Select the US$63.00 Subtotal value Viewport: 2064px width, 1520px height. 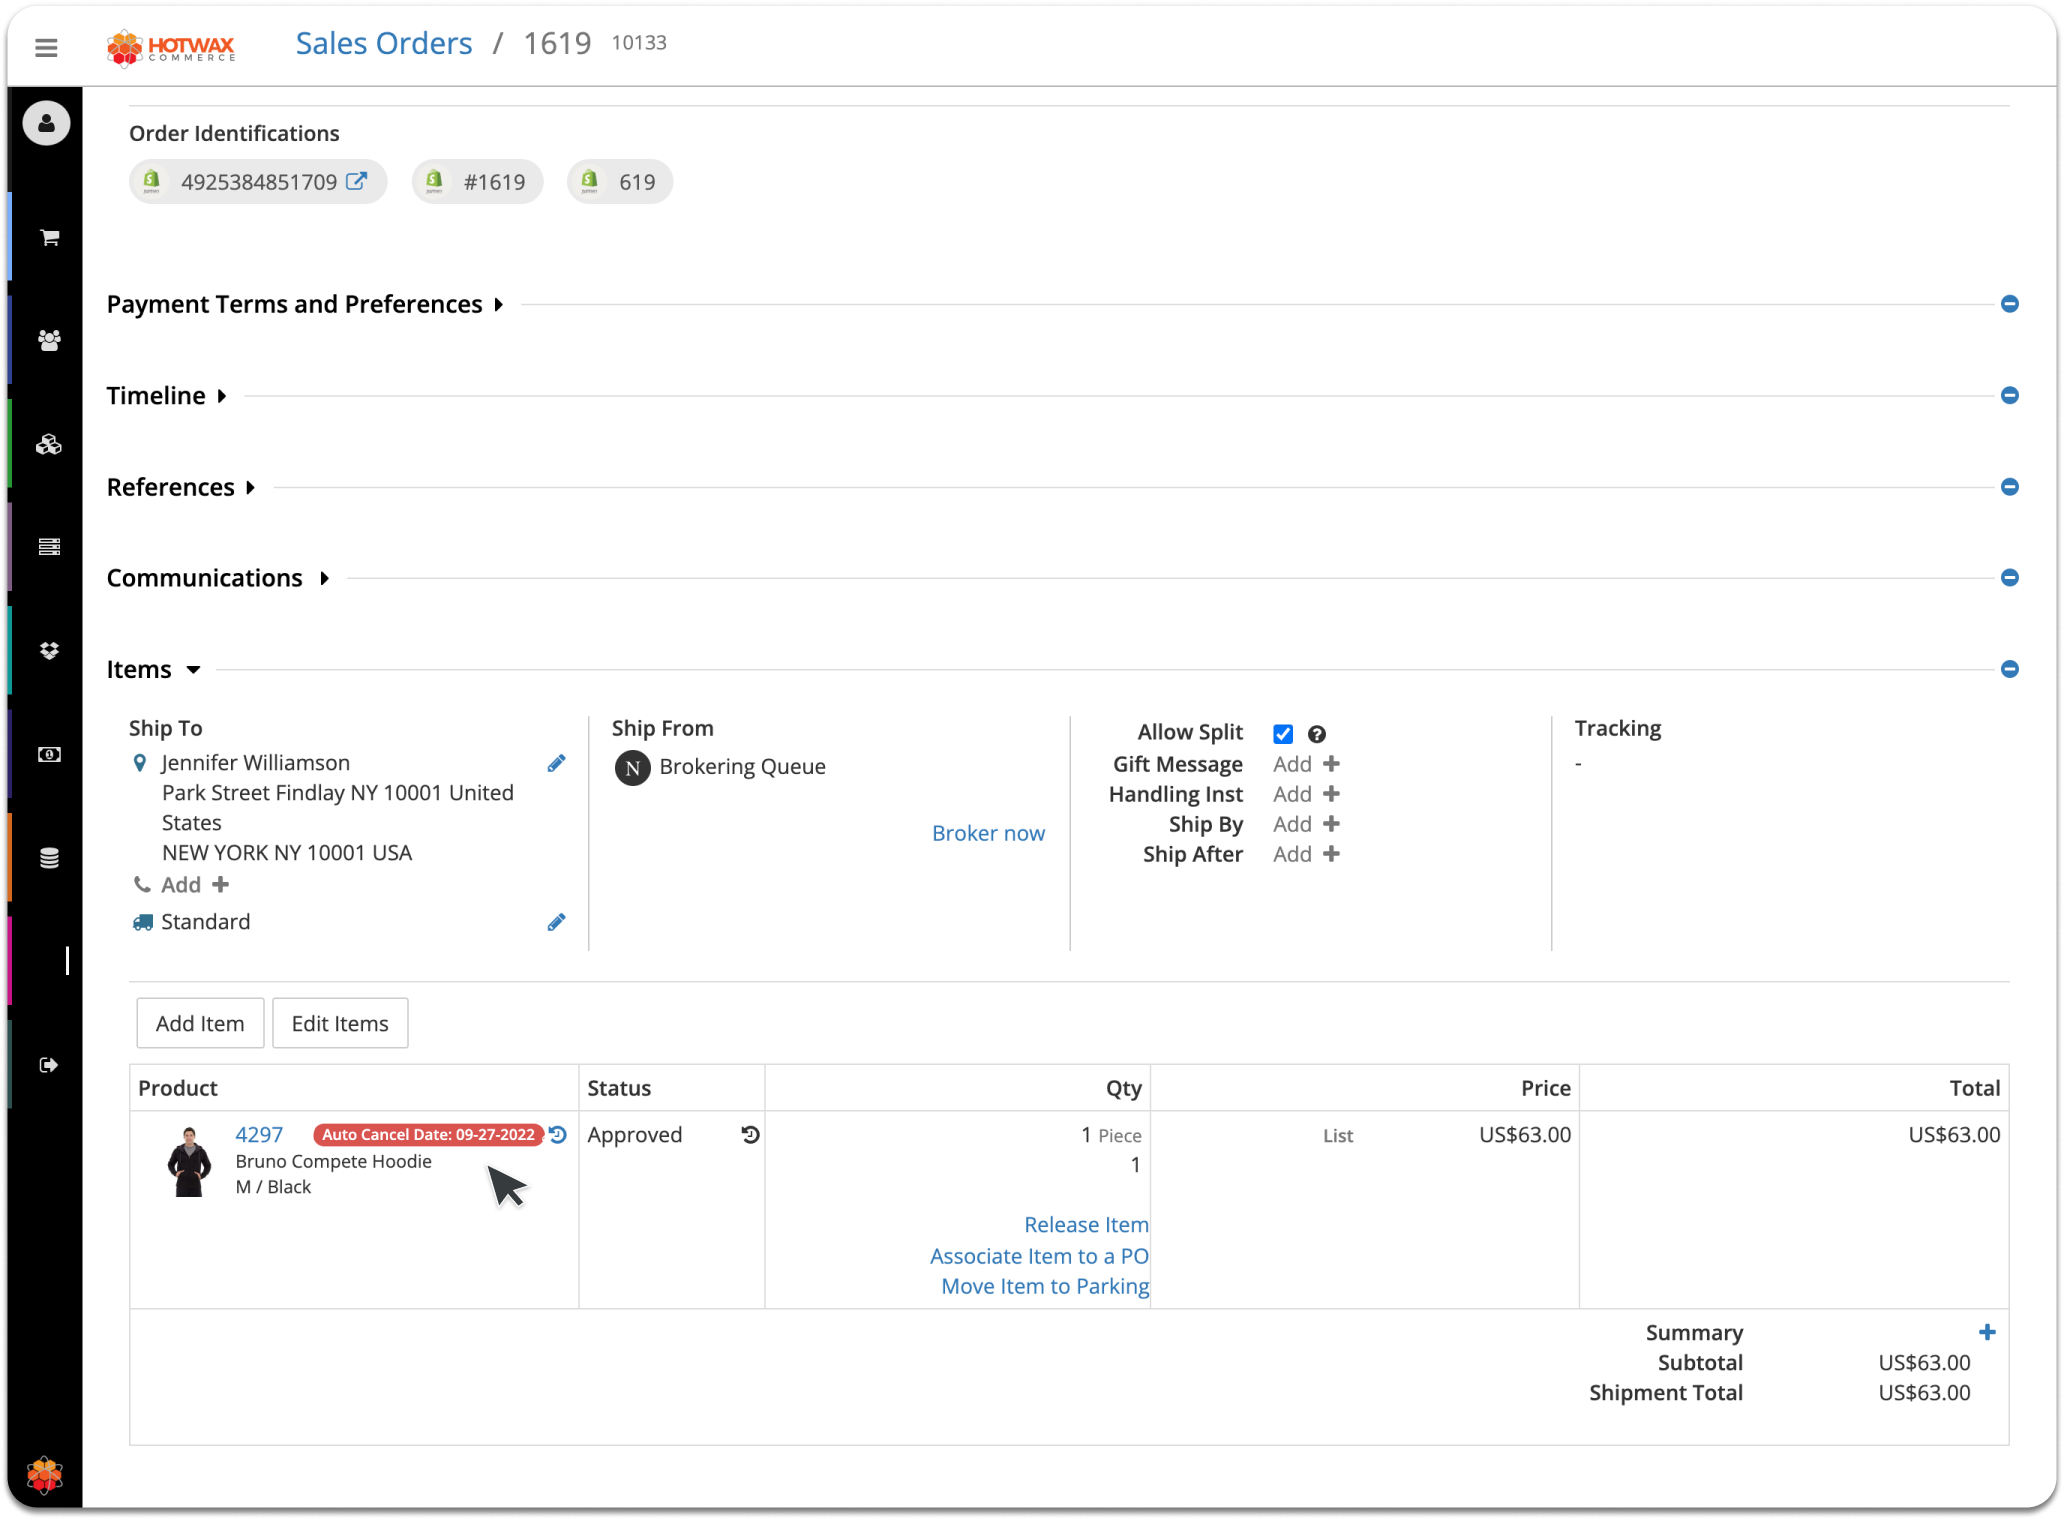coord(1924,1362)
